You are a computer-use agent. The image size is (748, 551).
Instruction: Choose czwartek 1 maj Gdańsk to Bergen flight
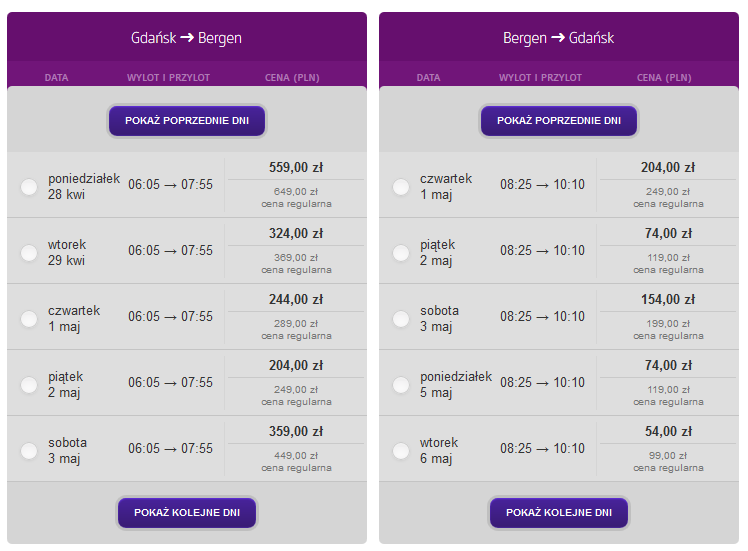coord(29,318)
